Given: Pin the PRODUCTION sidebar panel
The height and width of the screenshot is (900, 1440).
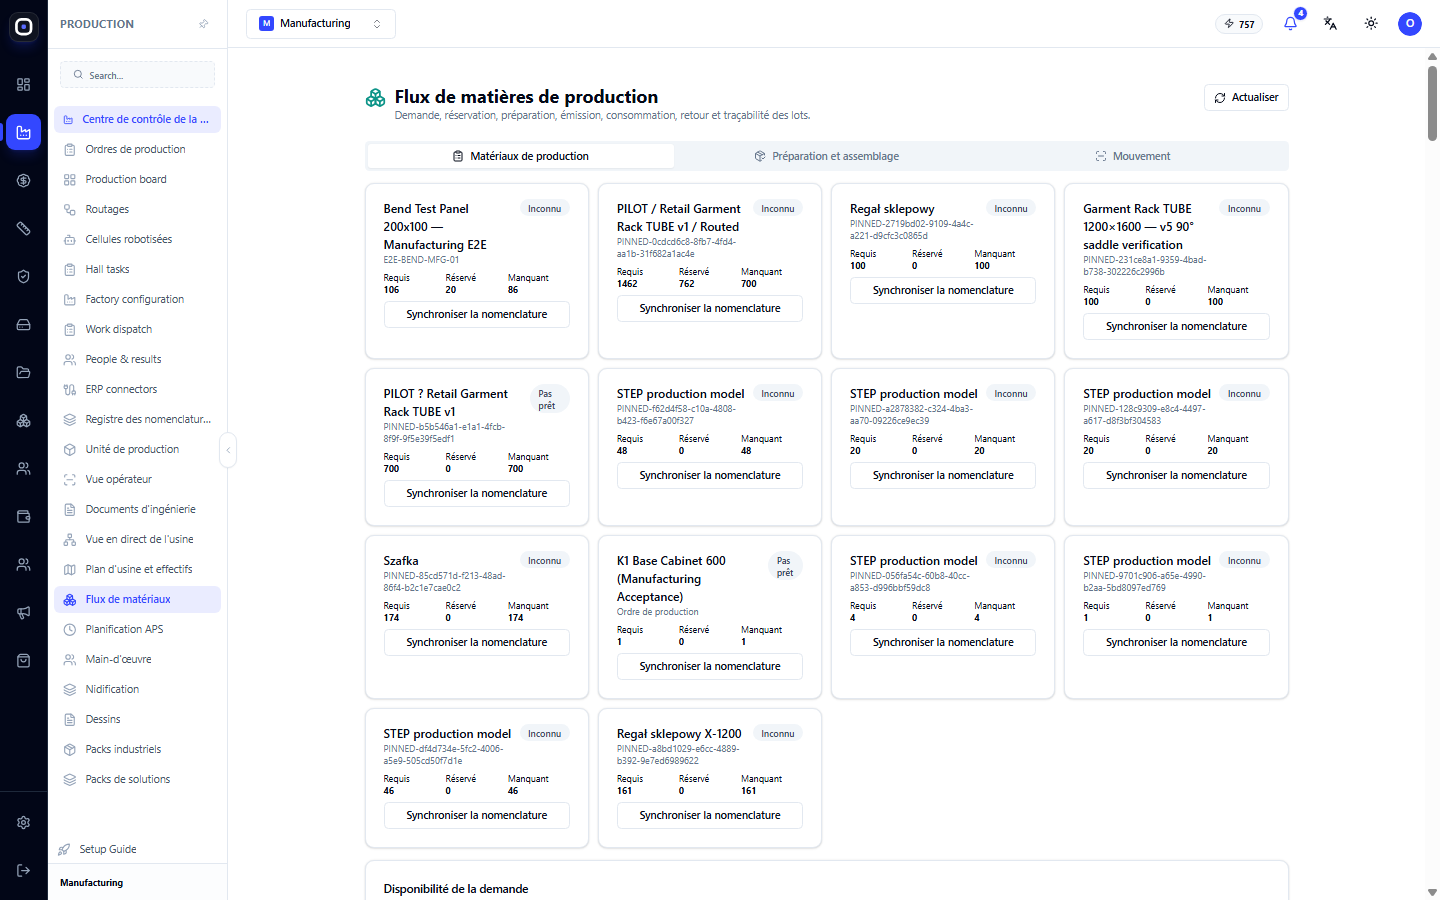Looking at the screenshot, I should pos(204,24).
